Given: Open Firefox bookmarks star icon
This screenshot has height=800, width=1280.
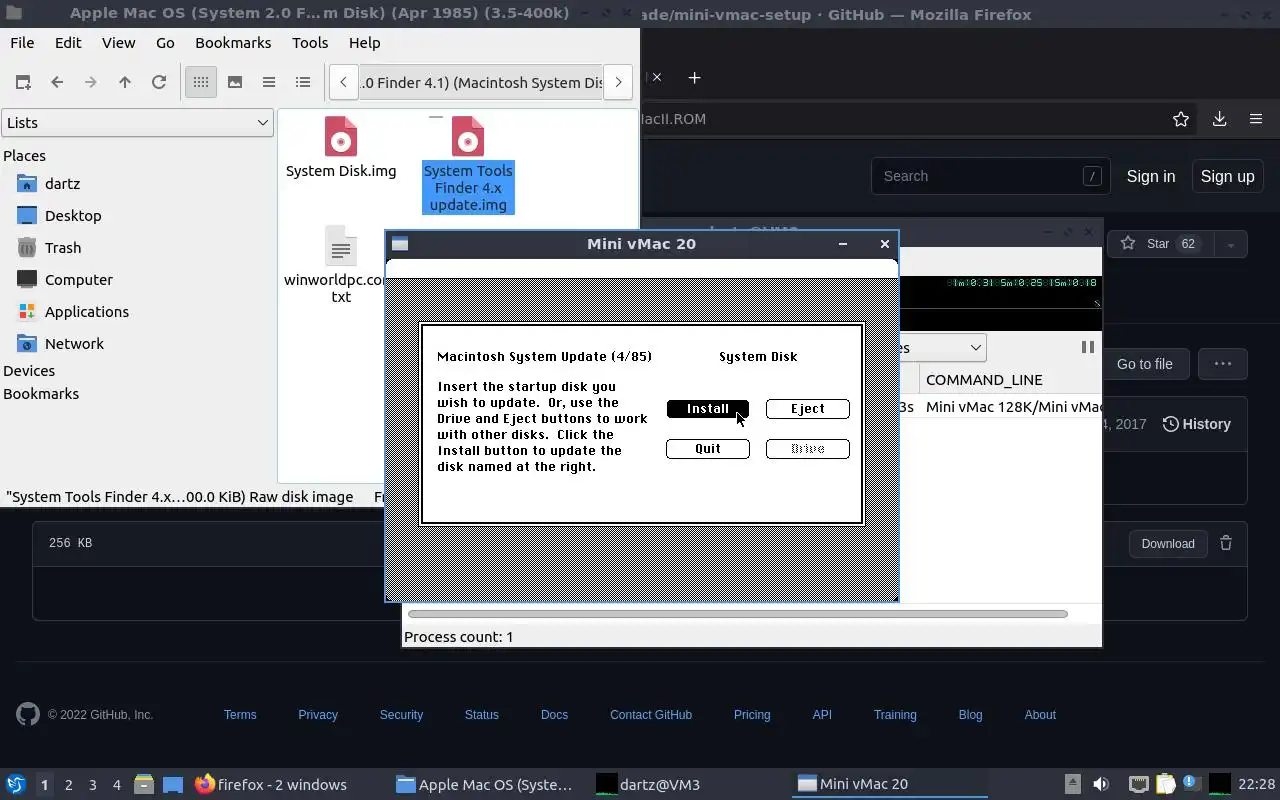Looking at the screenshot, I should [1181, 119].
